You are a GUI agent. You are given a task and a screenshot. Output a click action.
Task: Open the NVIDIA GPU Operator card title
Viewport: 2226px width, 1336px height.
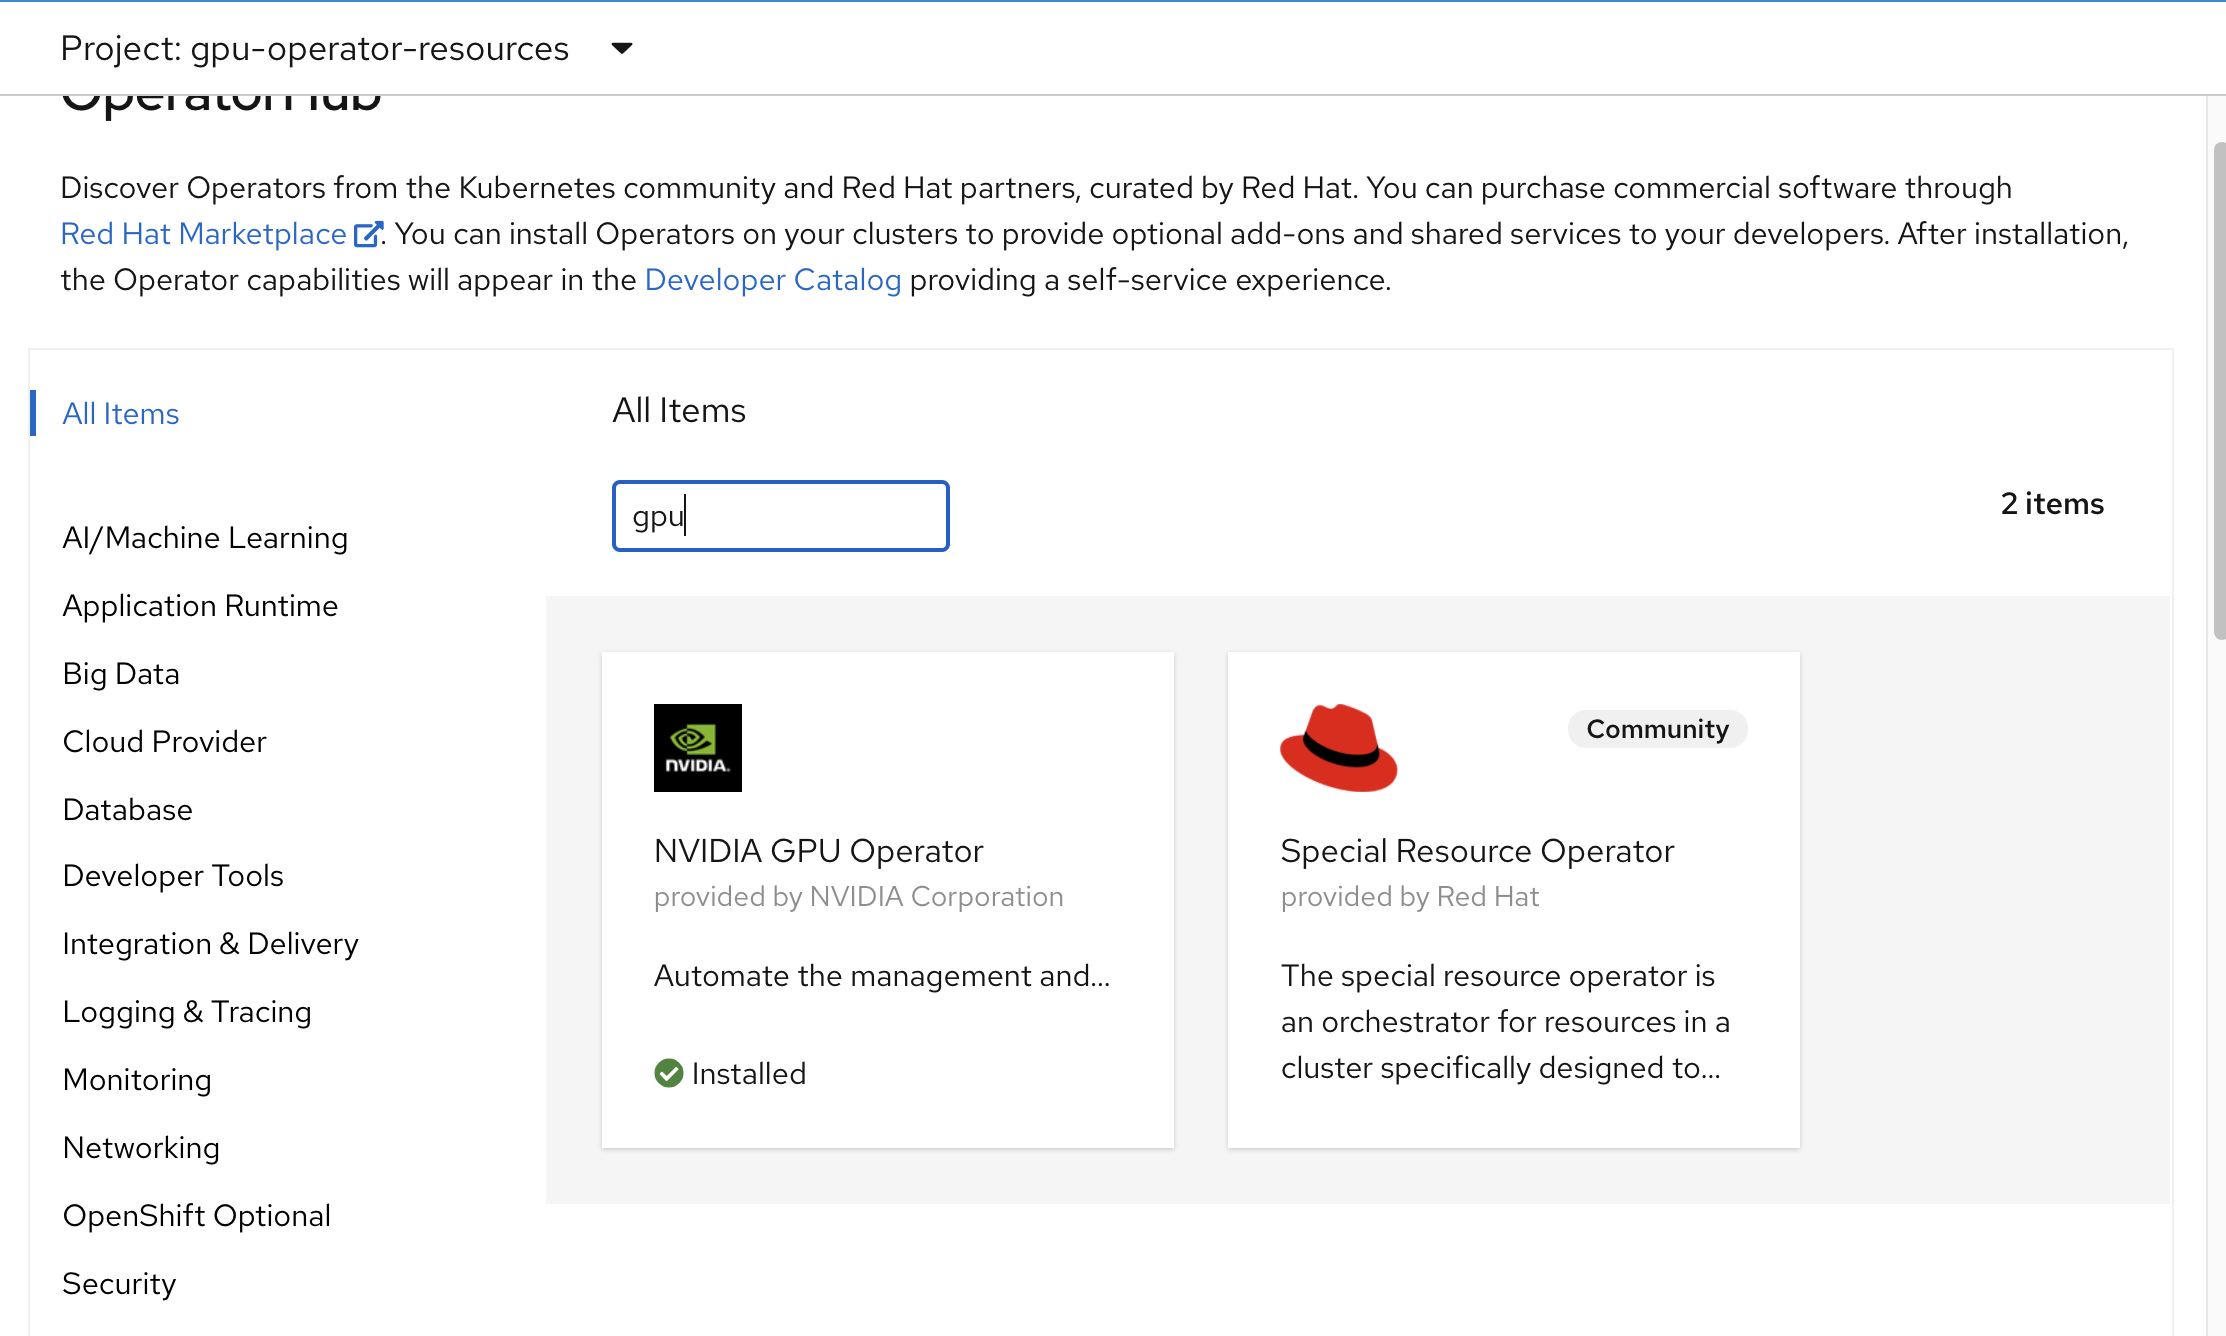tap(818, 851)
